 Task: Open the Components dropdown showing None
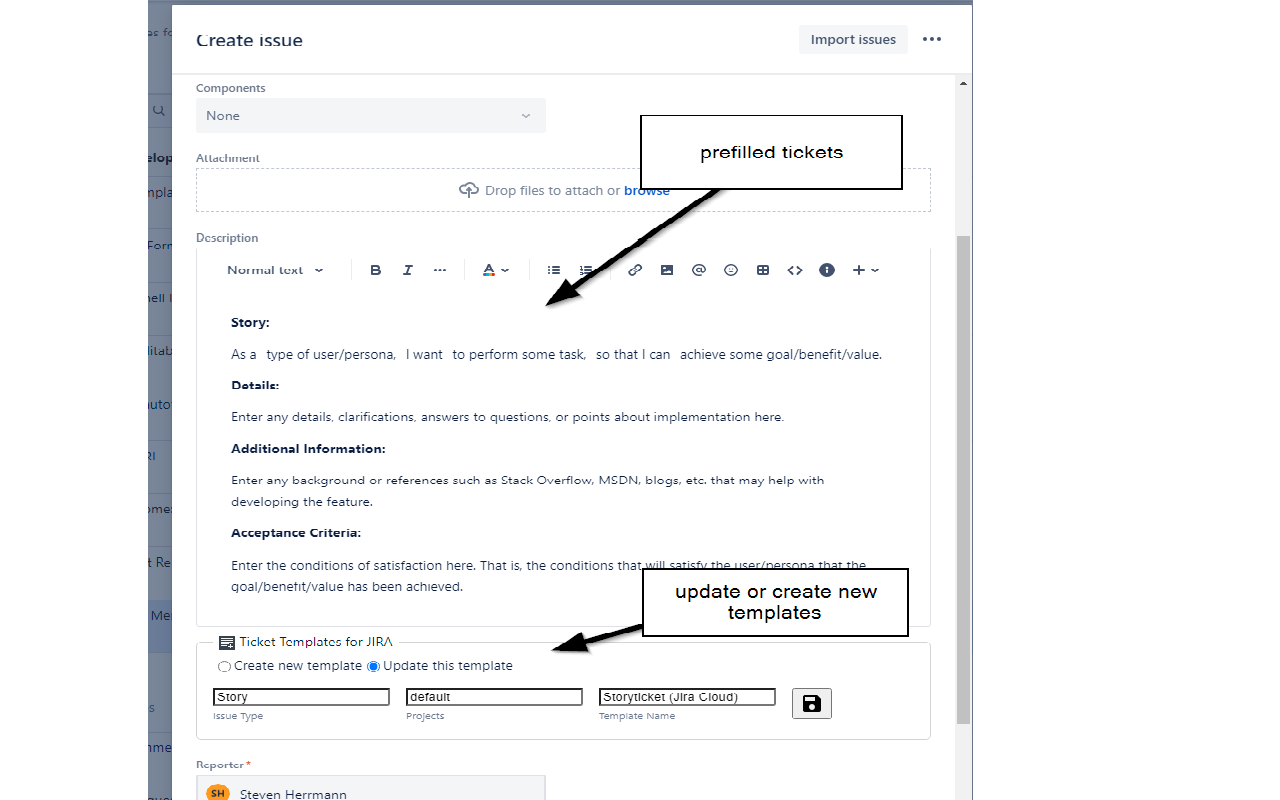point(370,115)
